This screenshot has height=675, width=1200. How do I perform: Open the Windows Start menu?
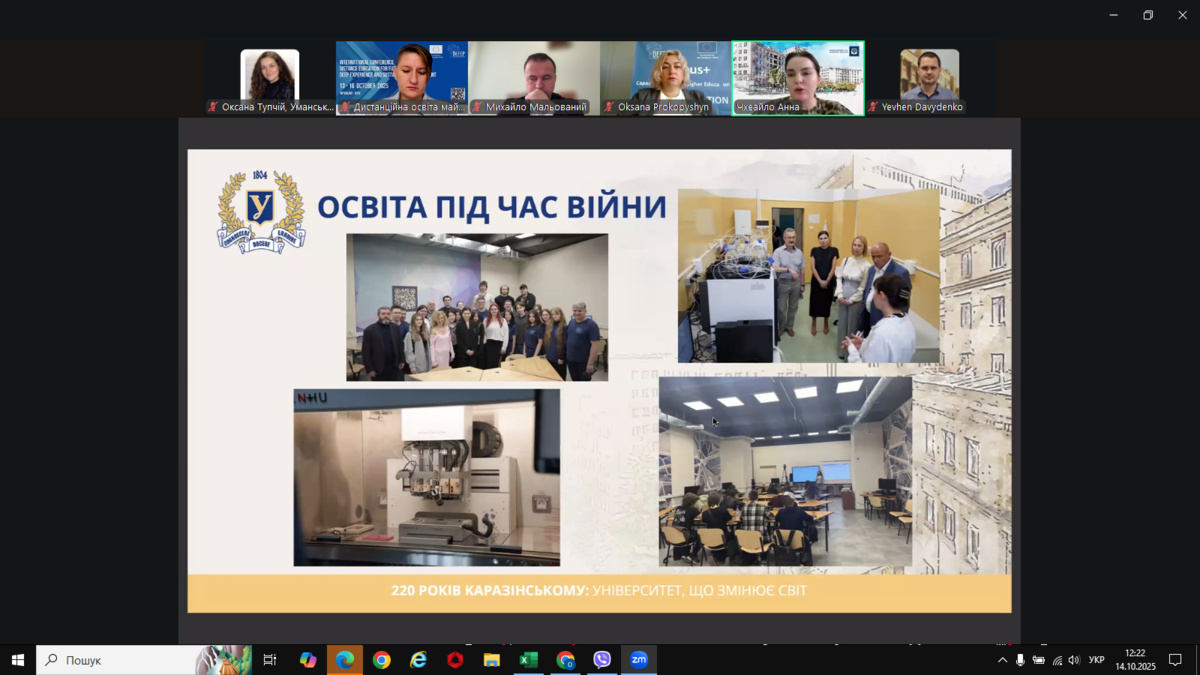click(x=17, y=660)
